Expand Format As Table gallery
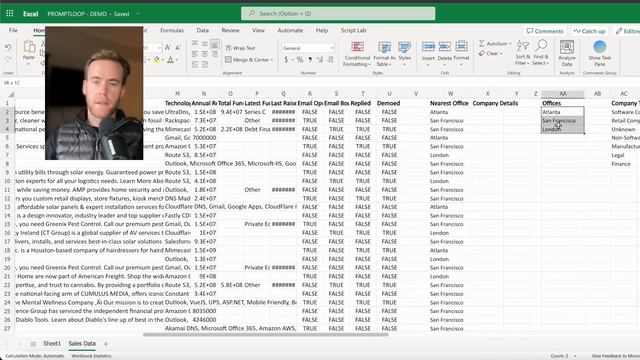This screenshot has height=360, width=640. [384, 53]
